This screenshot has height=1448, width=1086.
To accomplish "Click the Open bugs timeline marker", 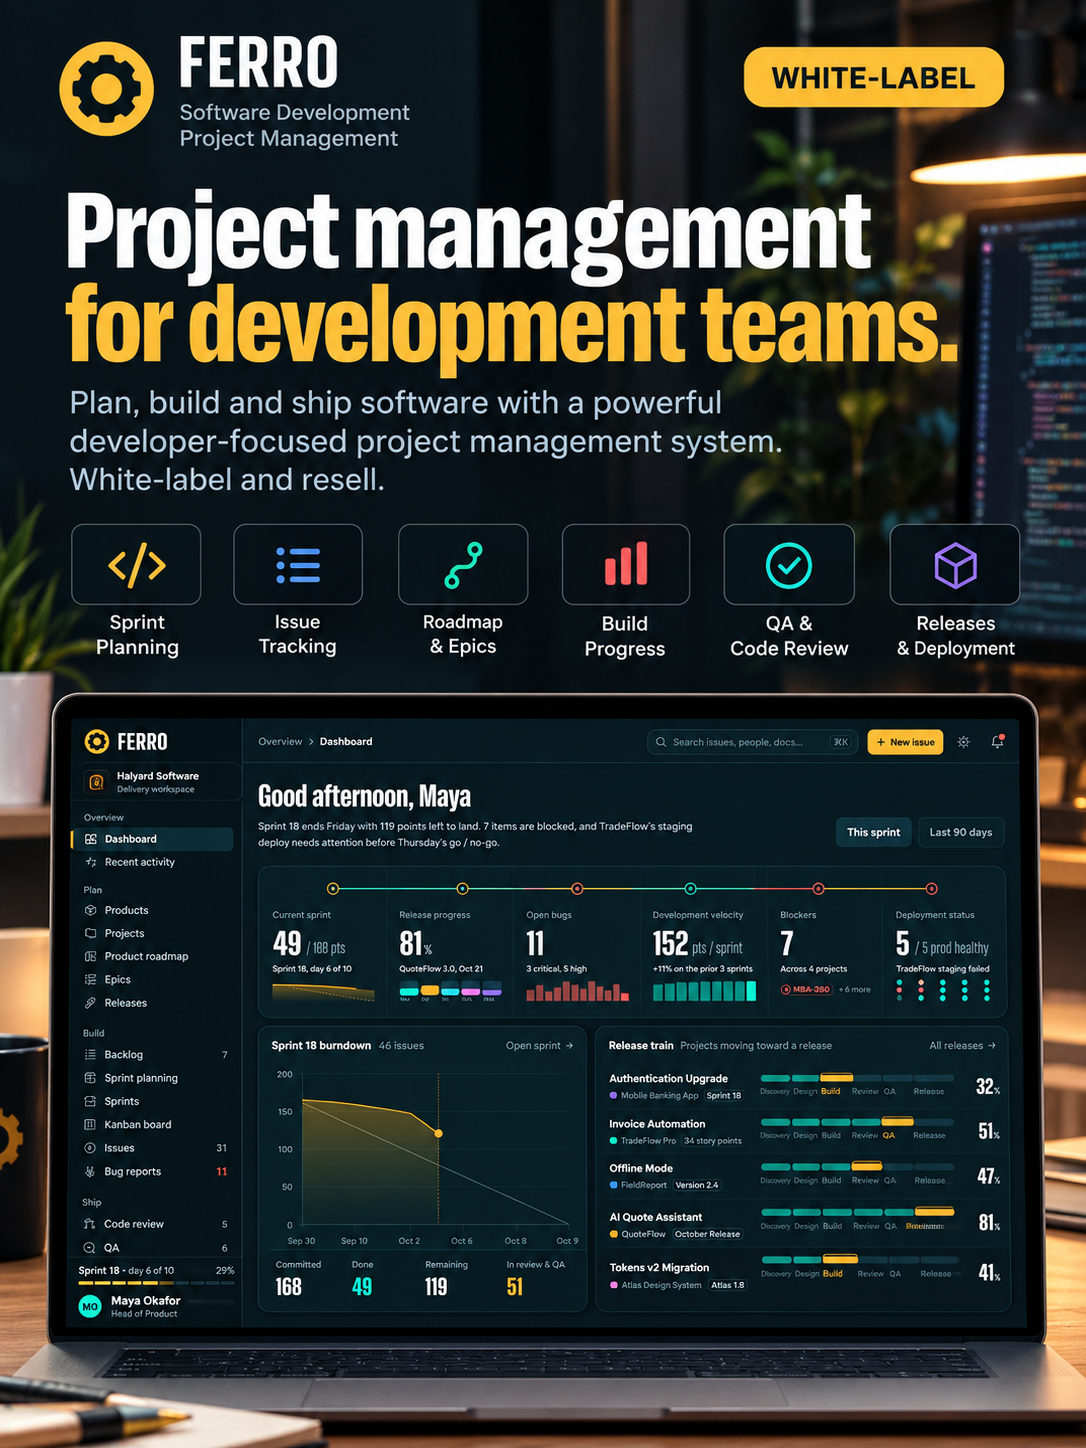I will coord(577,889).
